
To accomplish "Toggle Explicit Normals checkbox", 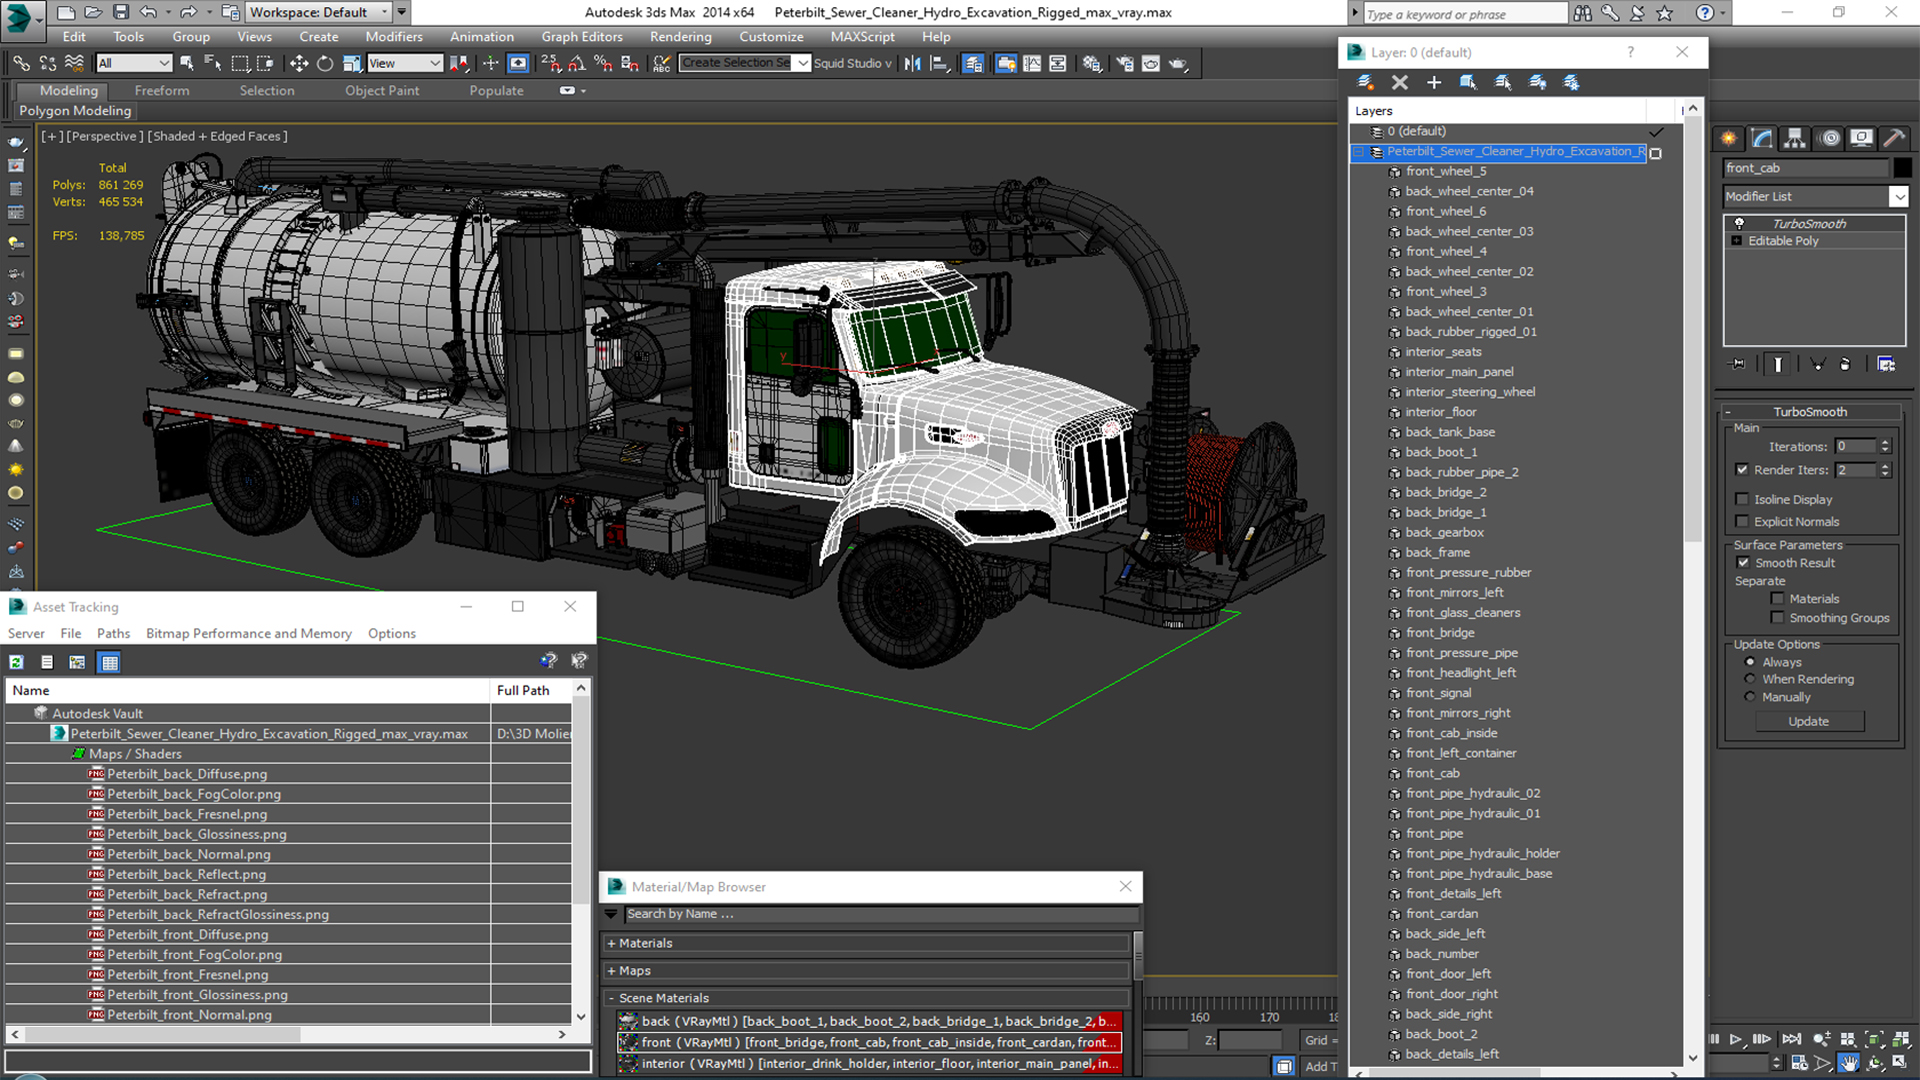I will pos(1742,521).
